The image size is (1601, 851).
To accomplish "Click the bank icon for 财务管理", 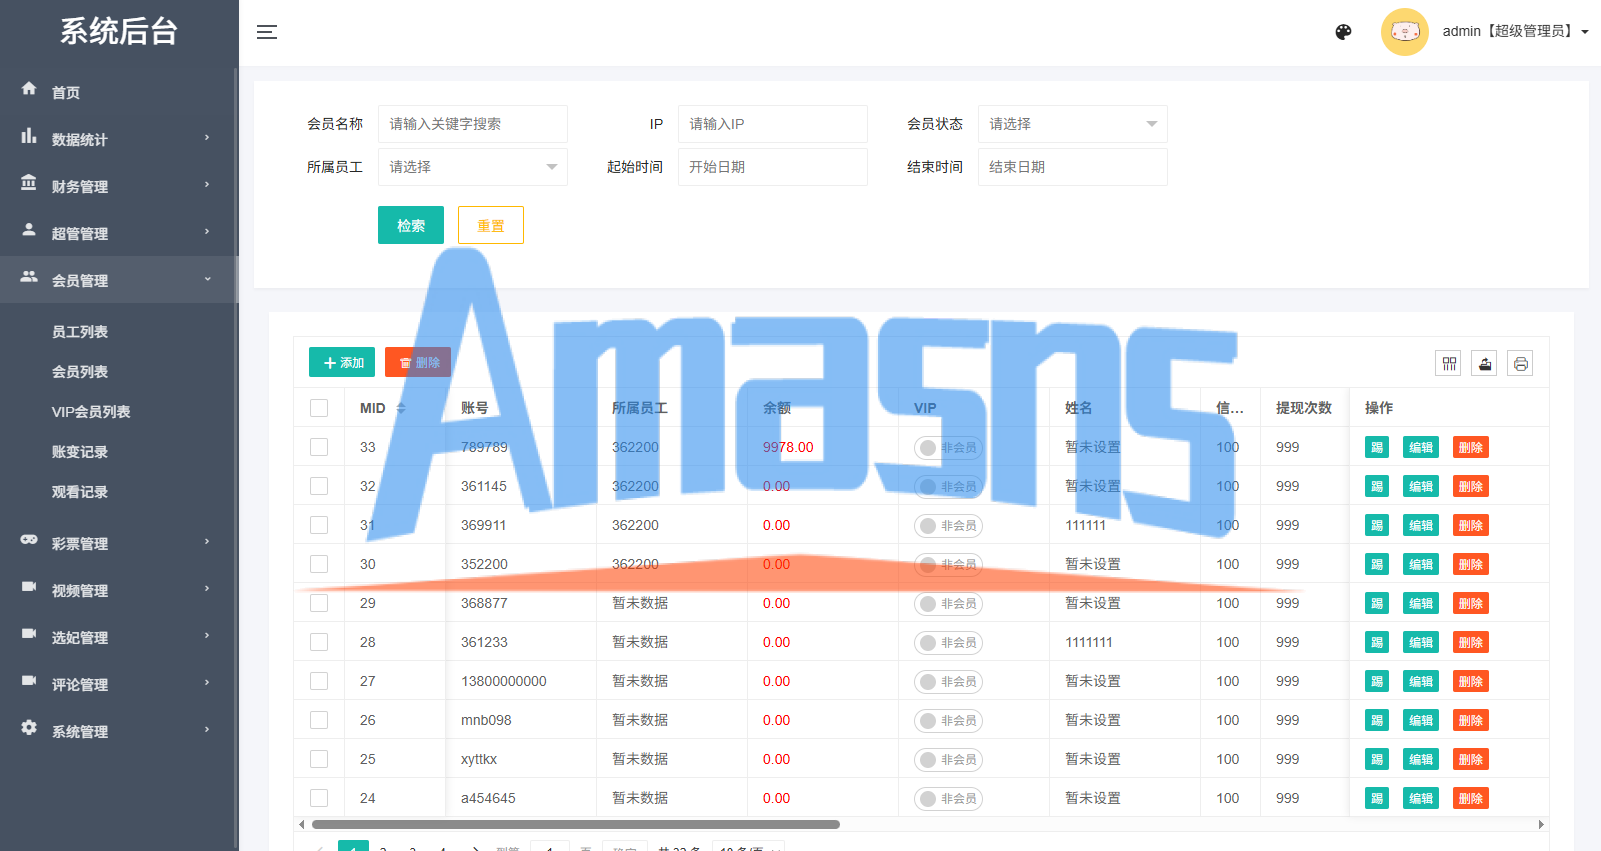I will pyautogui.click(x=29, y=183).
